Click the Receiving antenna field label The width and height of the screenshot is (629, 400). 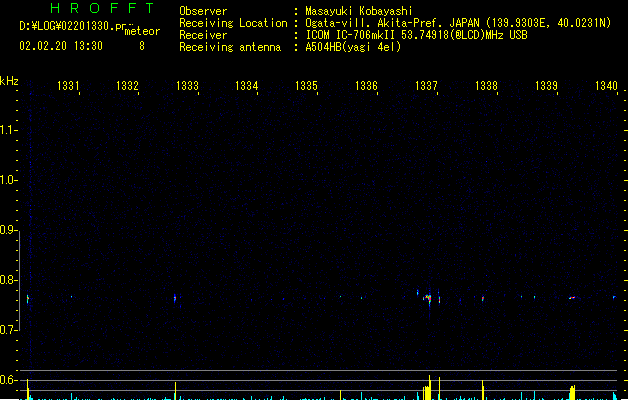[230, 47]
